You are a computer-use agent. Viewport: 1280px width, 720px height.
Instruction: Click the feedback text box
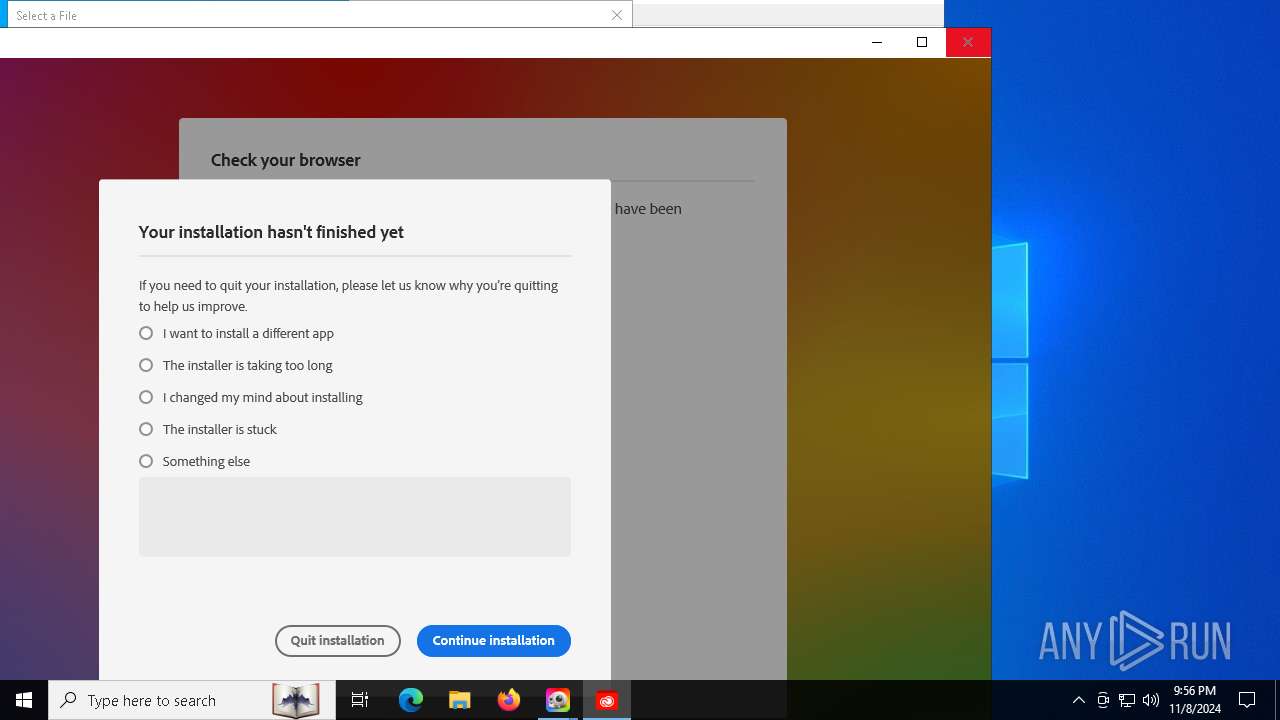tap(355, 516)
